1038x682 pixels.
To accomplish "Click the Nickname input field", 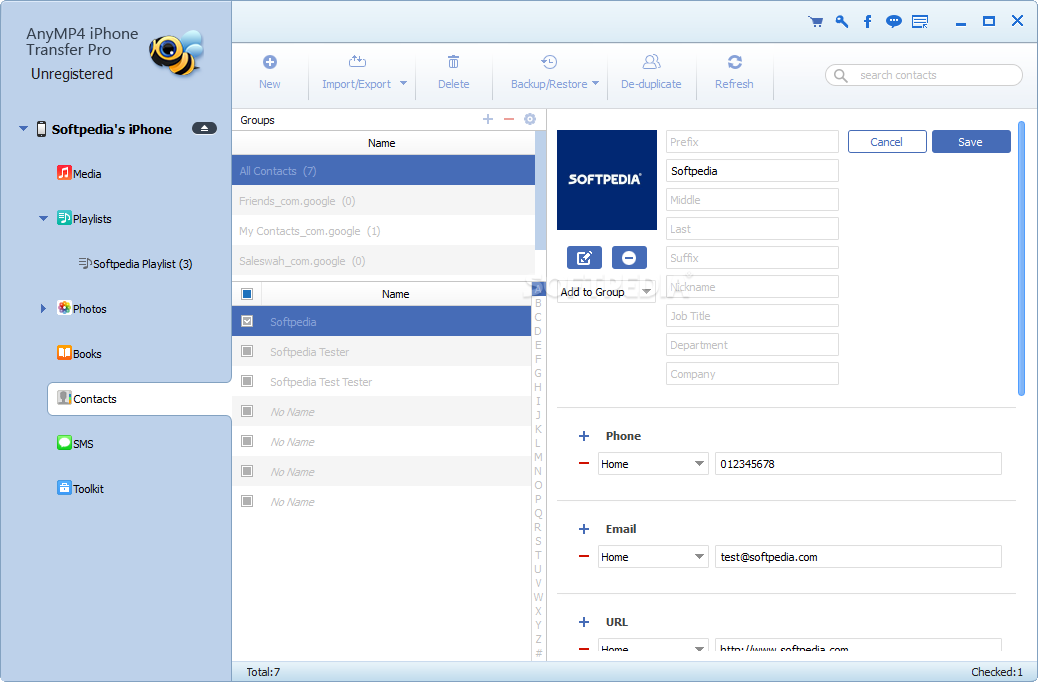I will point(752,287).
